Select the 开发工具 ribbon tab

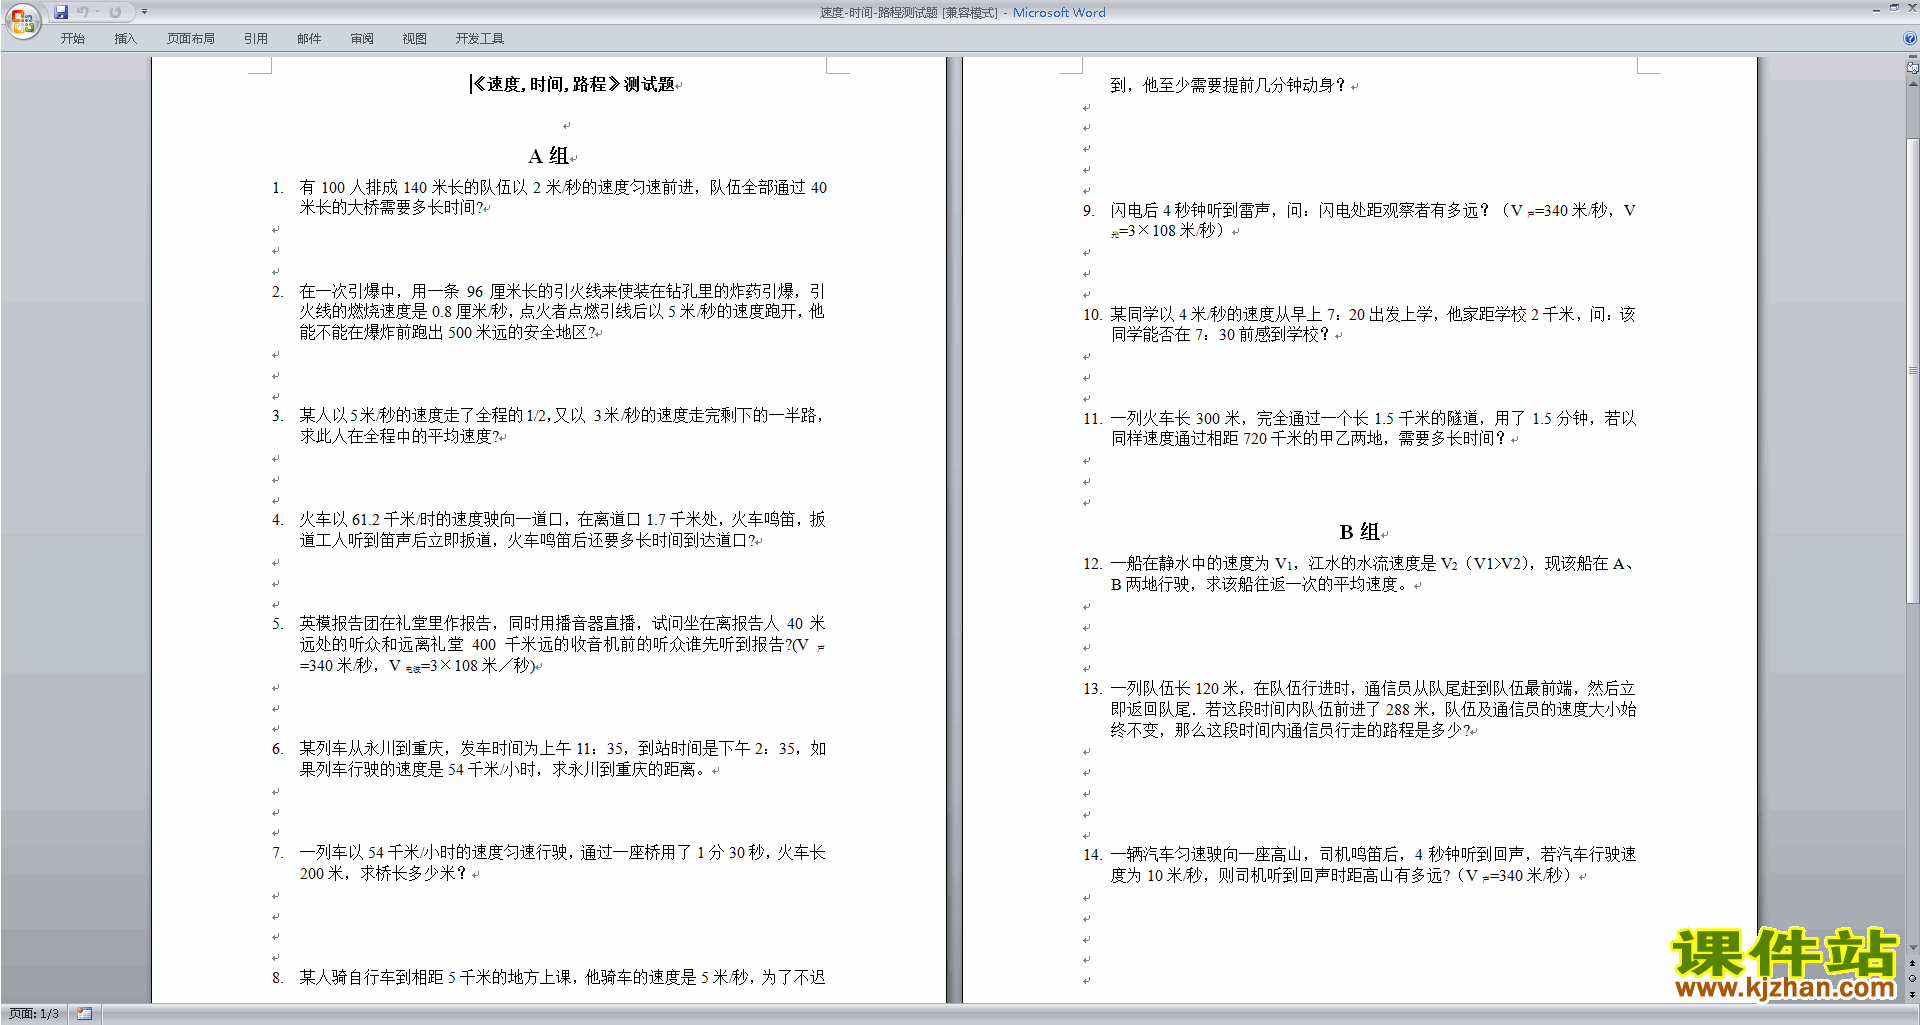480,38
